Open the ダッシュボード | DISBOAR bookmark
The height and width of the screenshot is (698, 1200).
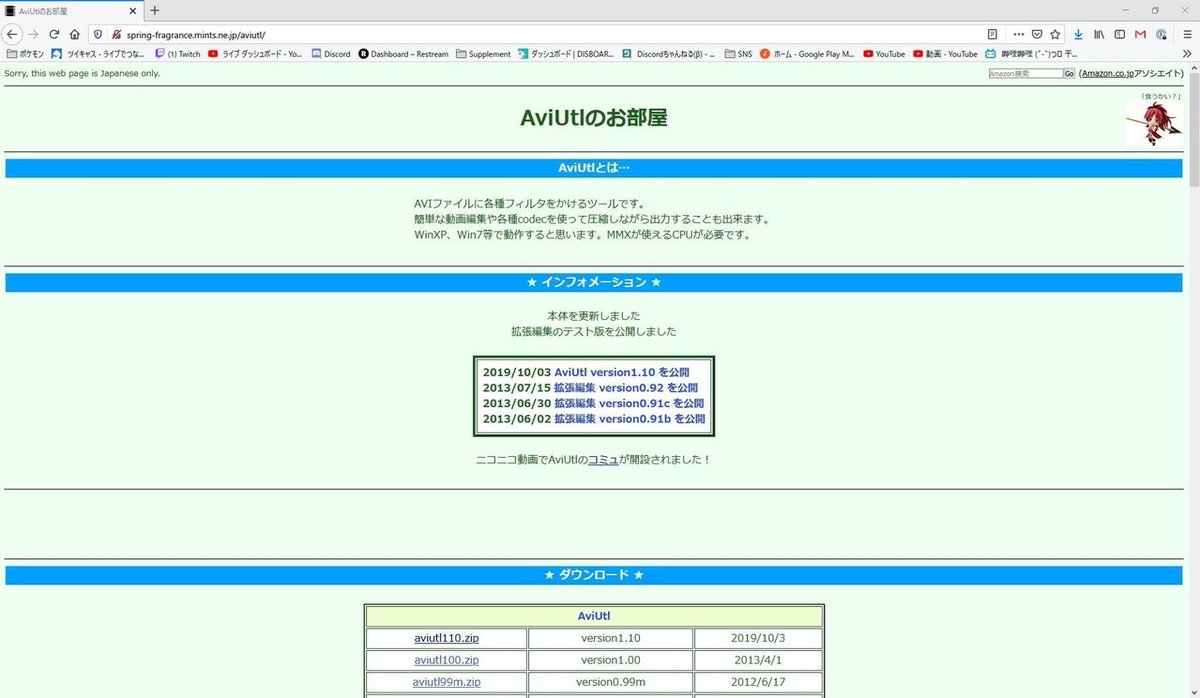tap(566, 54)
